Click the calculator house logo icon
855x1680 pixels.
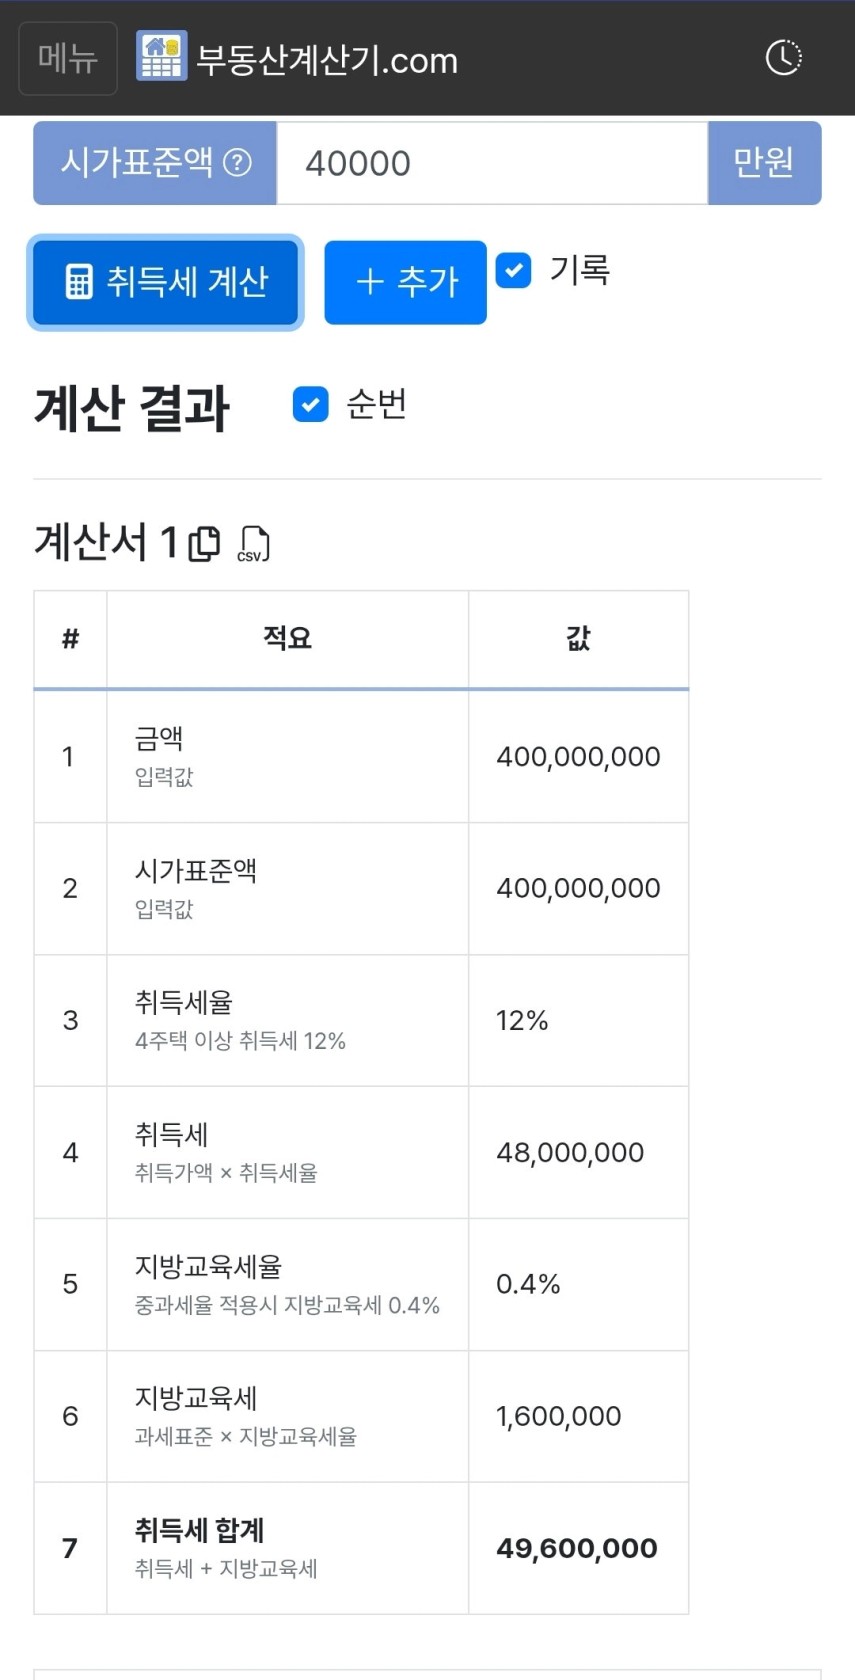[x=161, y=57]
